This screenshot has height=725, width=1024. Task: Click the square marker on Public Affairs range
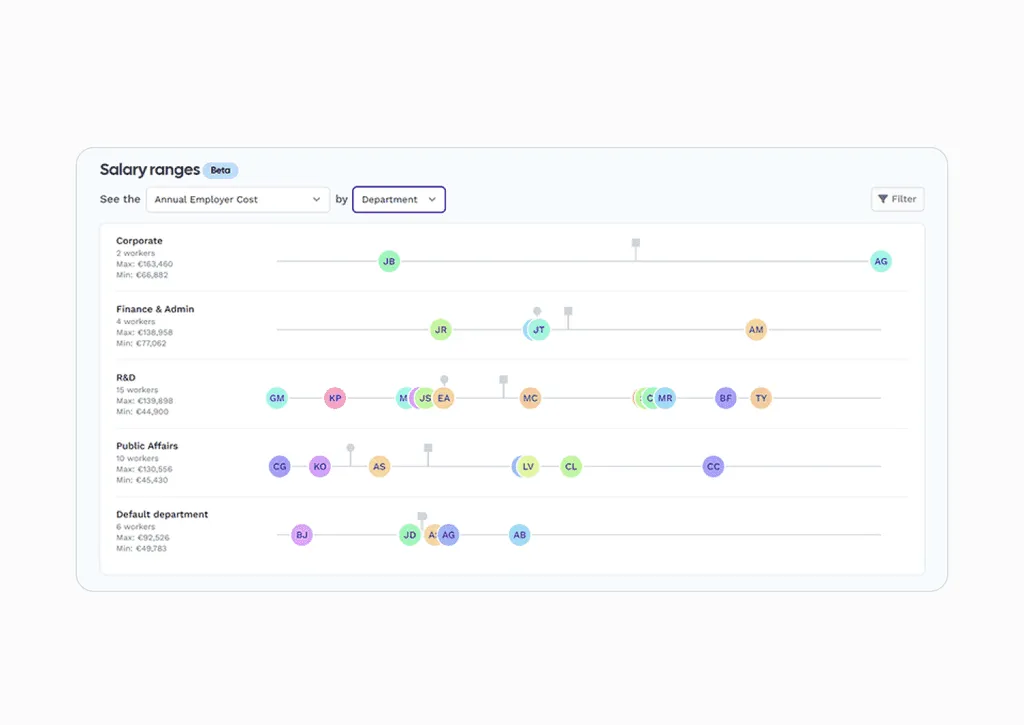tap(428, 448)
